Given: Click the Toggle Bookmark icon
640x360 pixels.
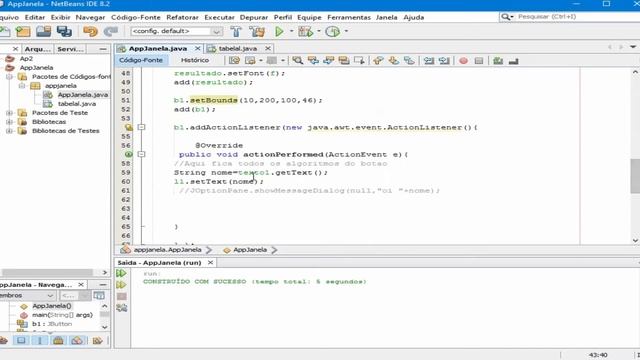Looking at the screenshot, I should pos(409,60).
